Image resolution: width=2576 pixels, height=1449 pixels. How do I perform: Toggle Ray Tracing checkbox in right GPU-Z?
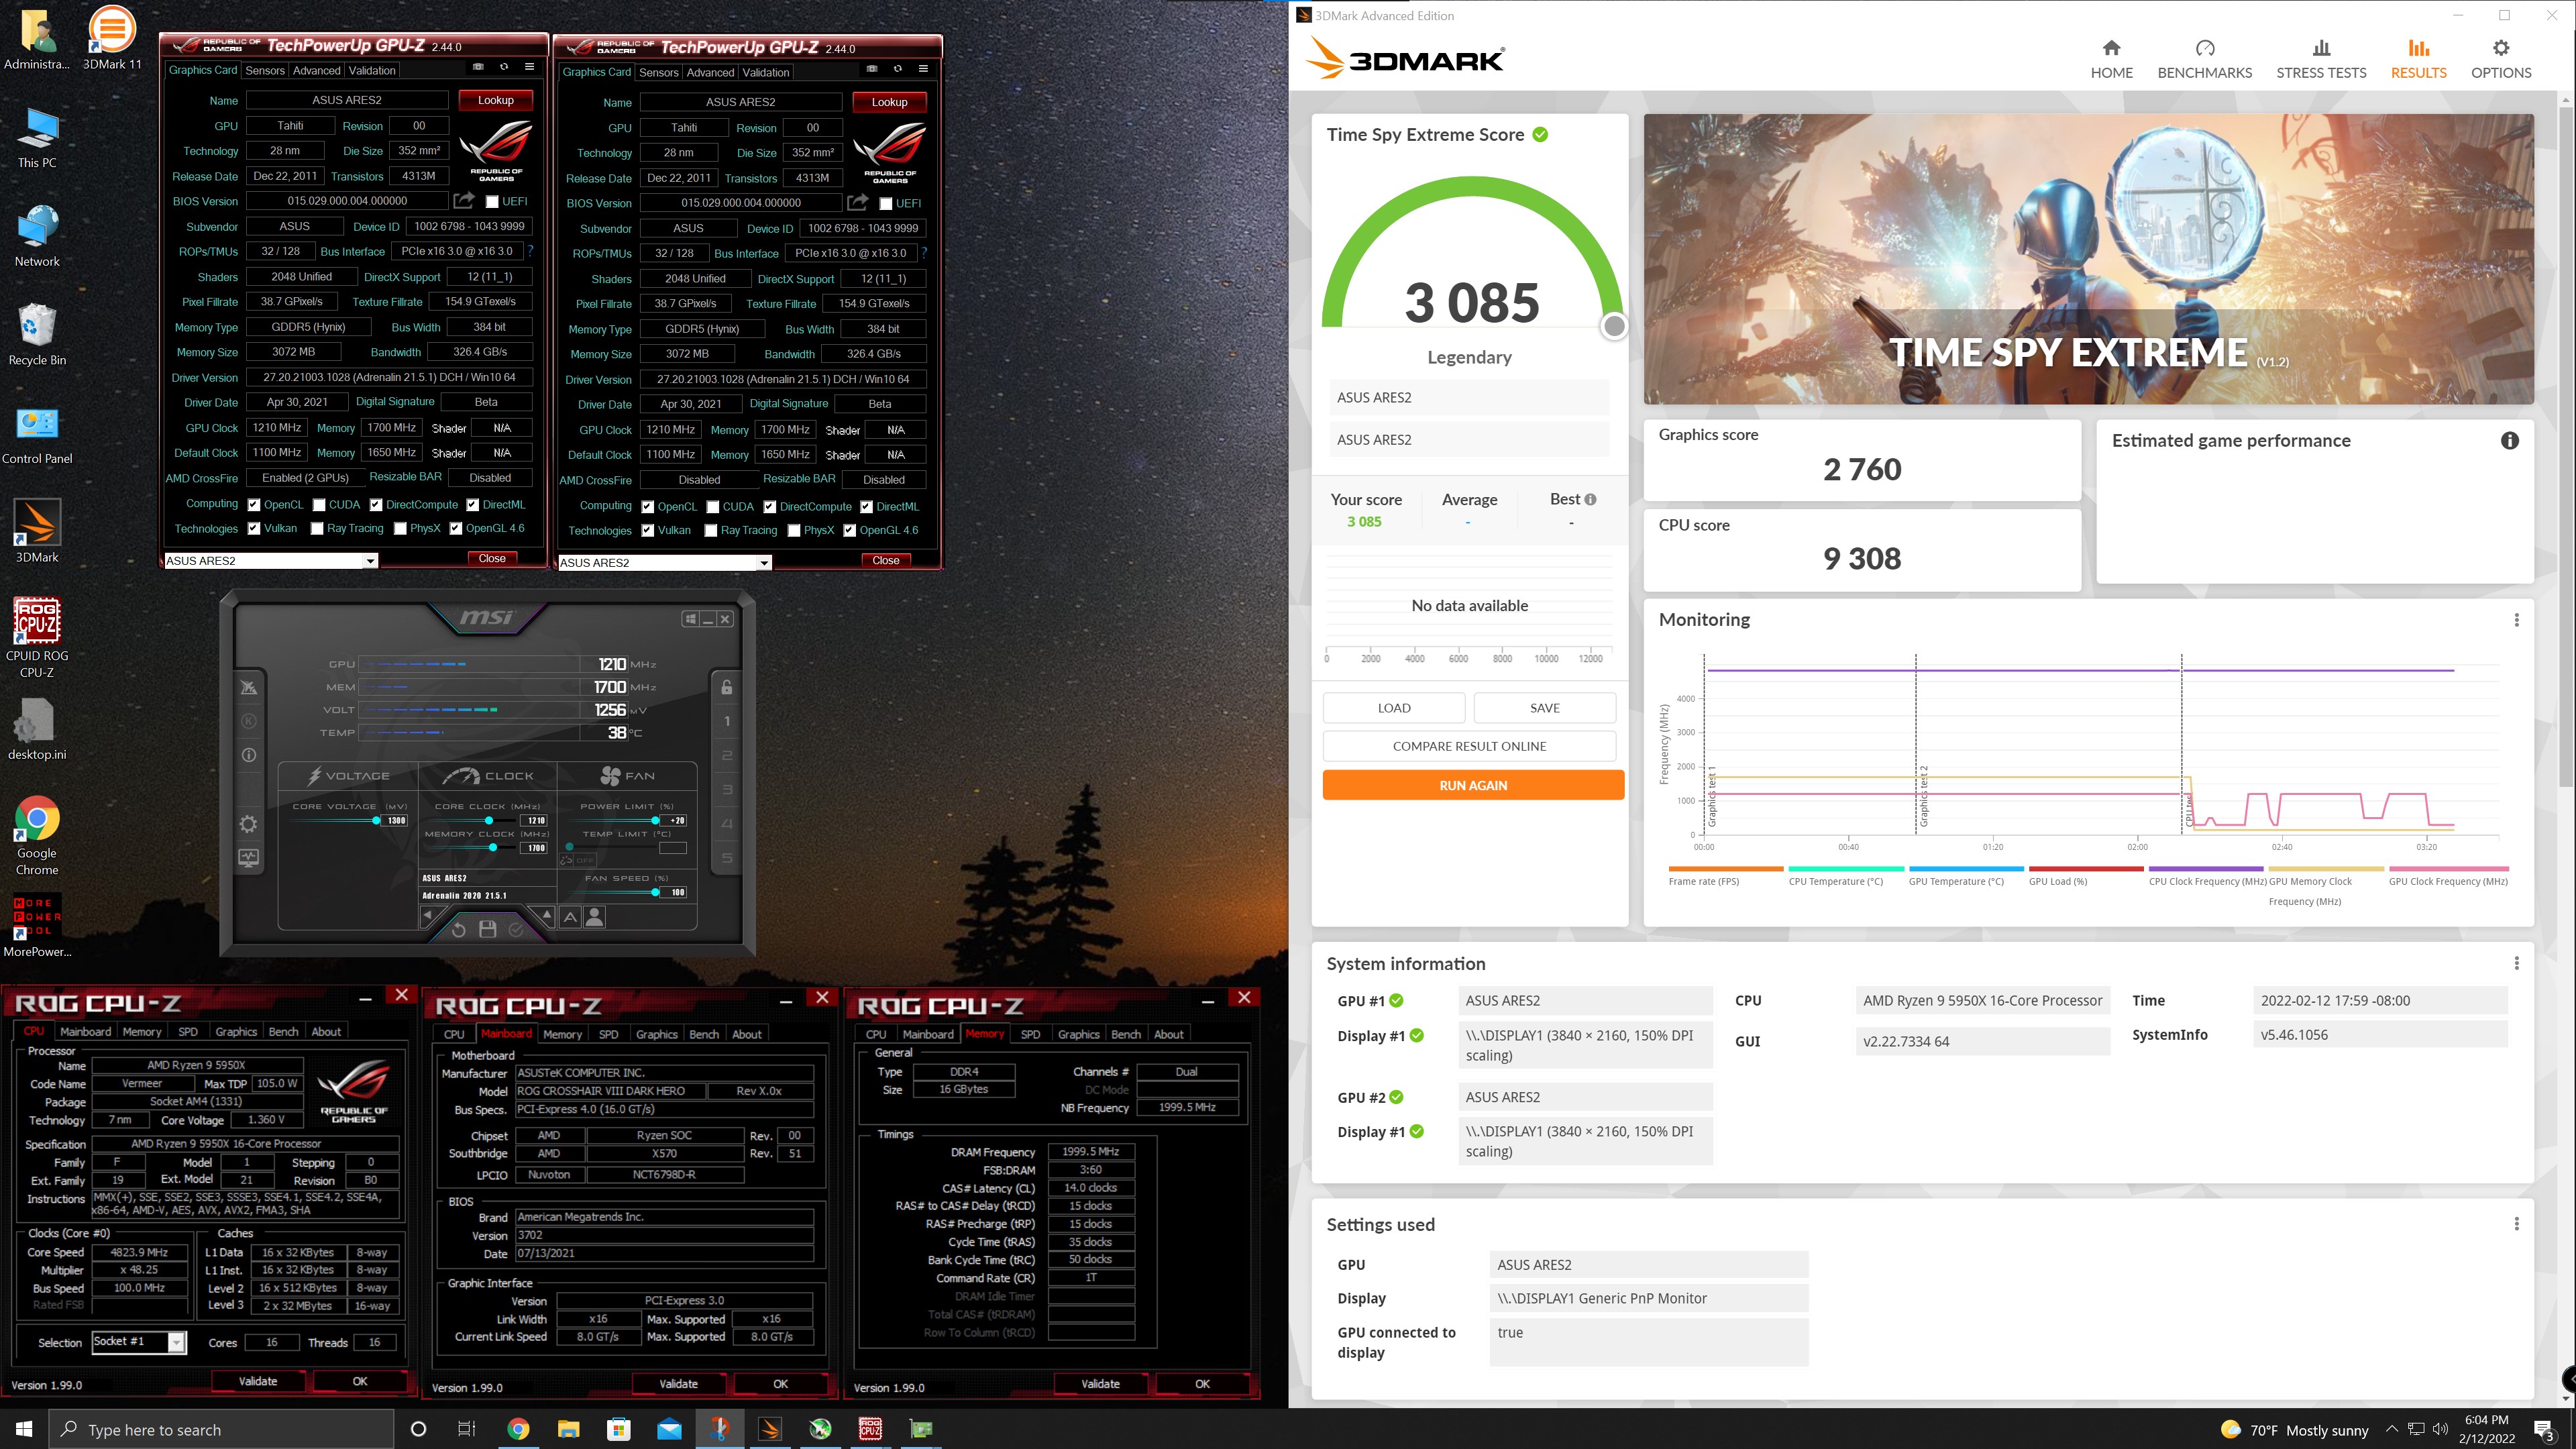[x=711, y=531]
